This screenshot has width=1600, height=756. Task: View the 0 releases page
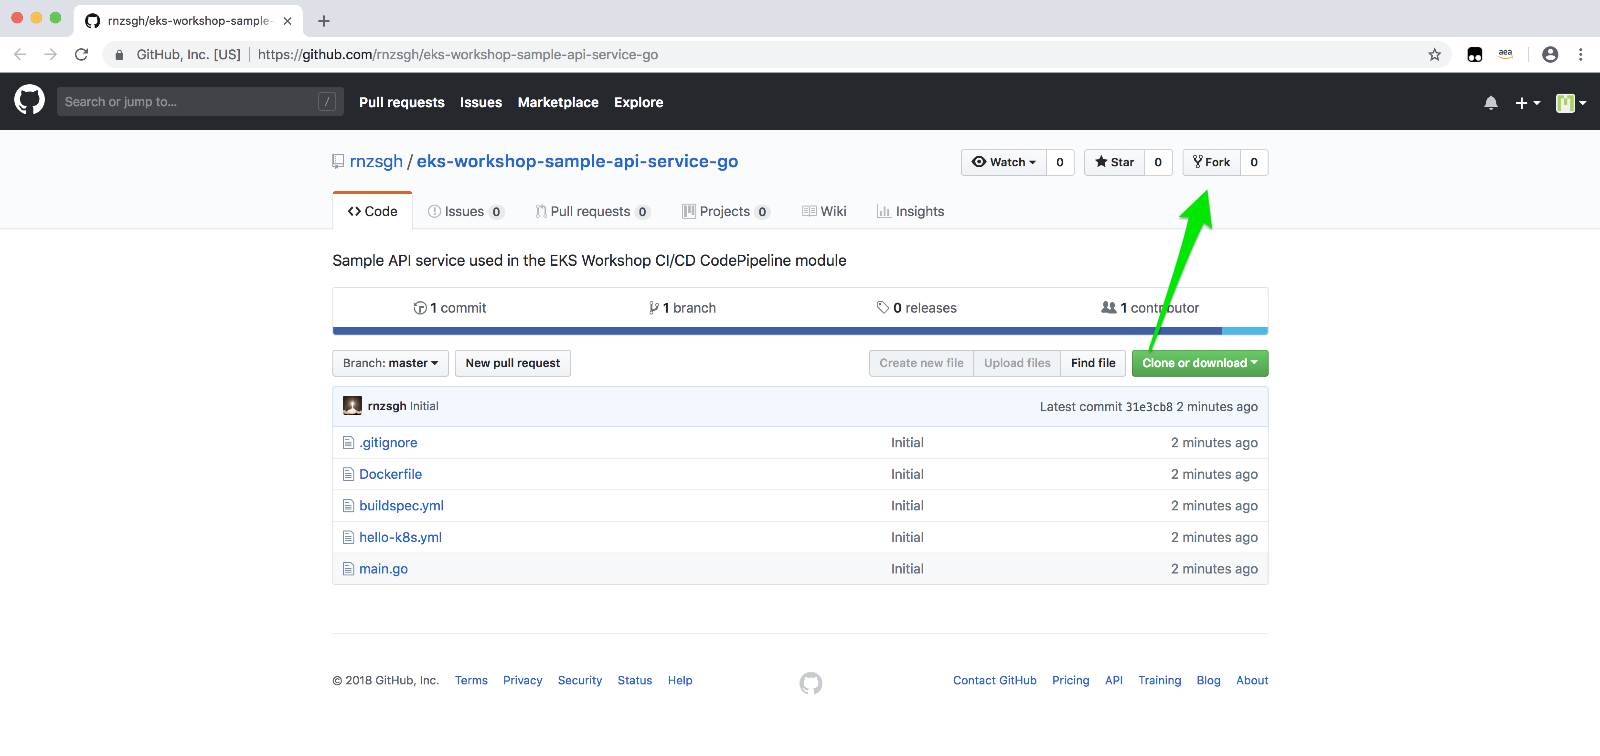pyautogui.click(x=917, y=308)
